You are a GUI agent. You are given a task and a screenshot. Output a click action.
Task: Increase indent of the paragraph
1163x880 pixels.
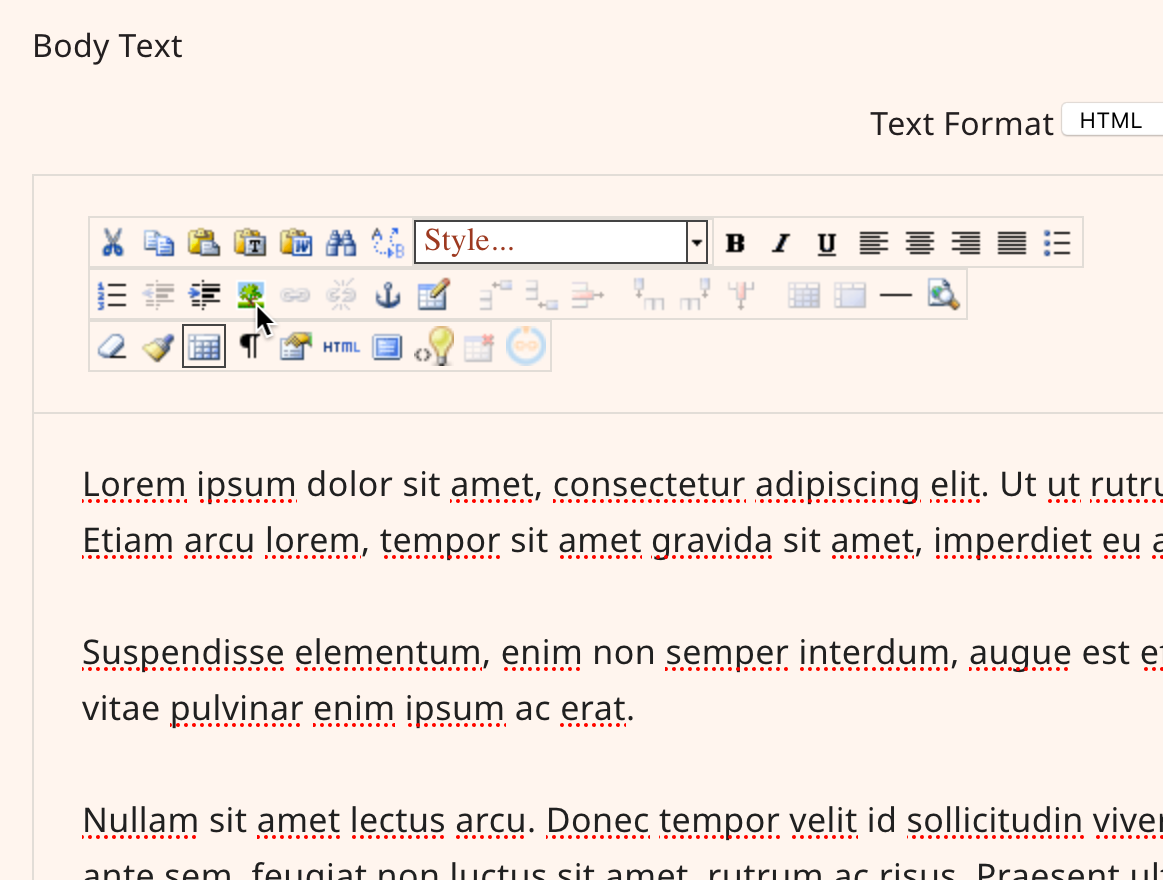click(x=205, y=295)
